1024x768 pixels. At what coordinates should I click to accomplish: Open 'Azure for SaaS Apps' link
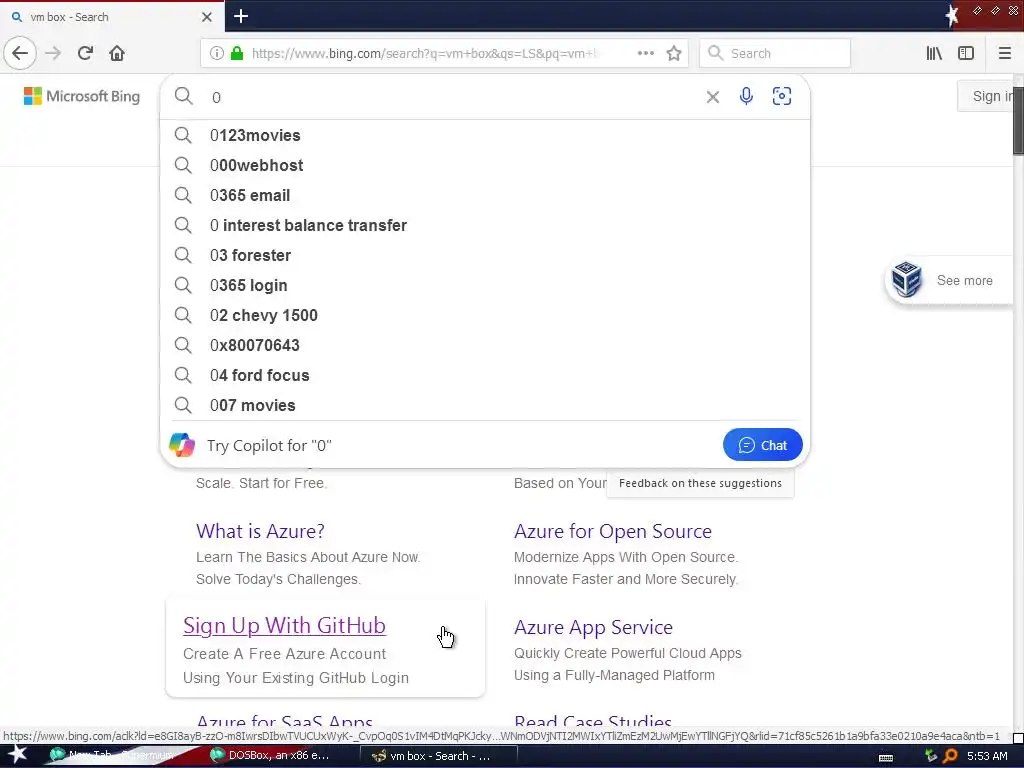tap(285, 721)
